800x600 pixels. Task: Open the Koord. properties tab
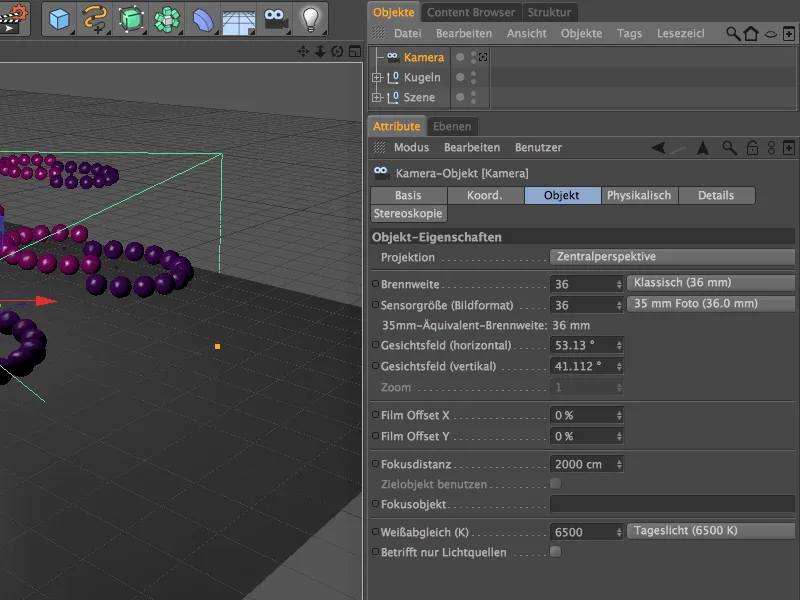[485, 195]
